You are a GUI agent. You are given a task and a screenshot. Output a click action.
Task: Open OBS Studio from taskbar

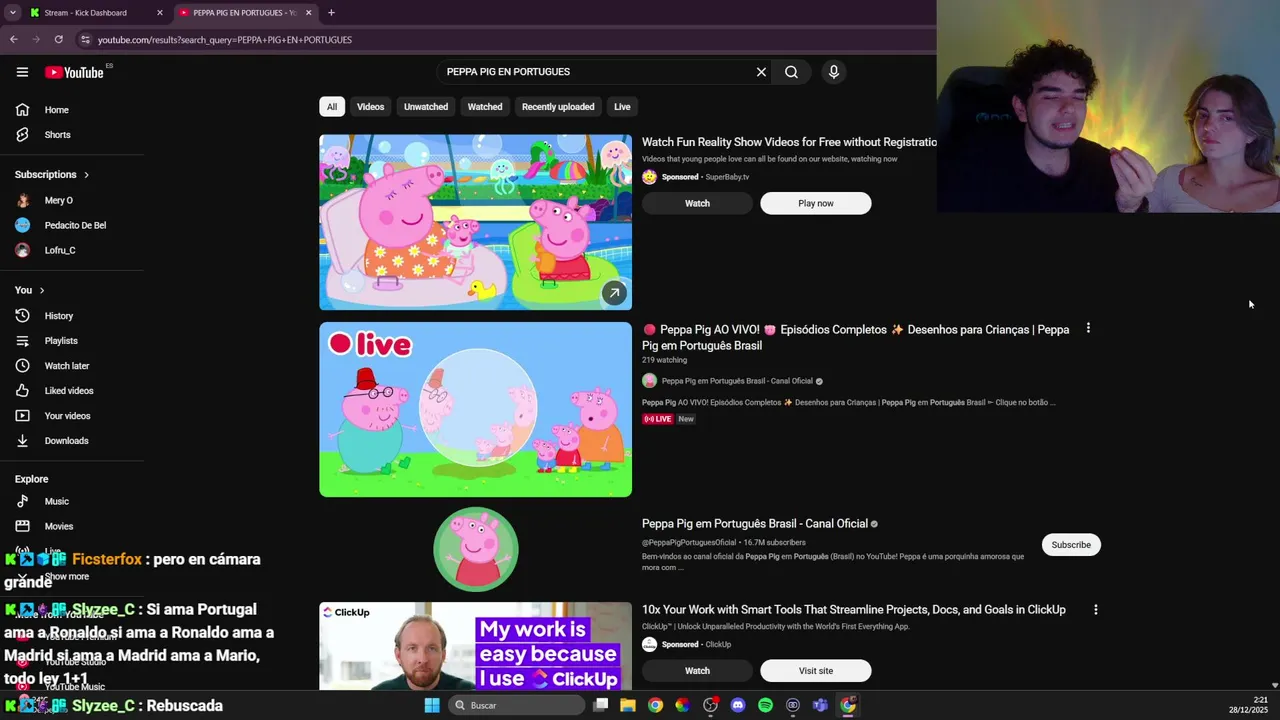[710, 705]
